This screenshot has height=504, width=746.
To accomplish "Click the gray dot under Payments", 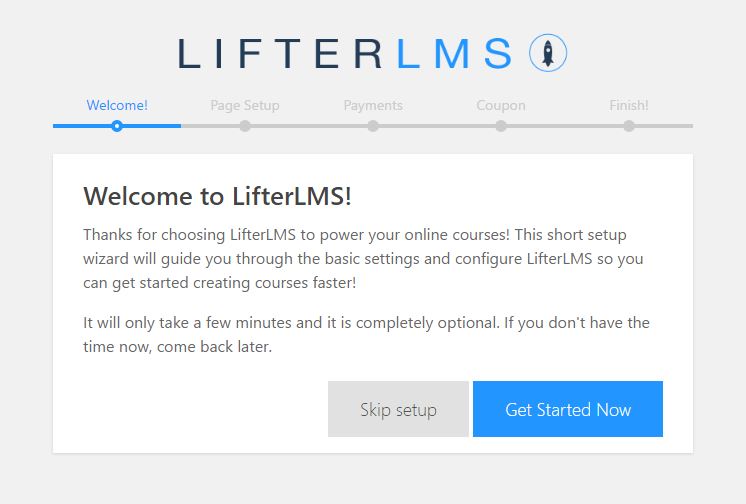I will (x=373, y=126).
